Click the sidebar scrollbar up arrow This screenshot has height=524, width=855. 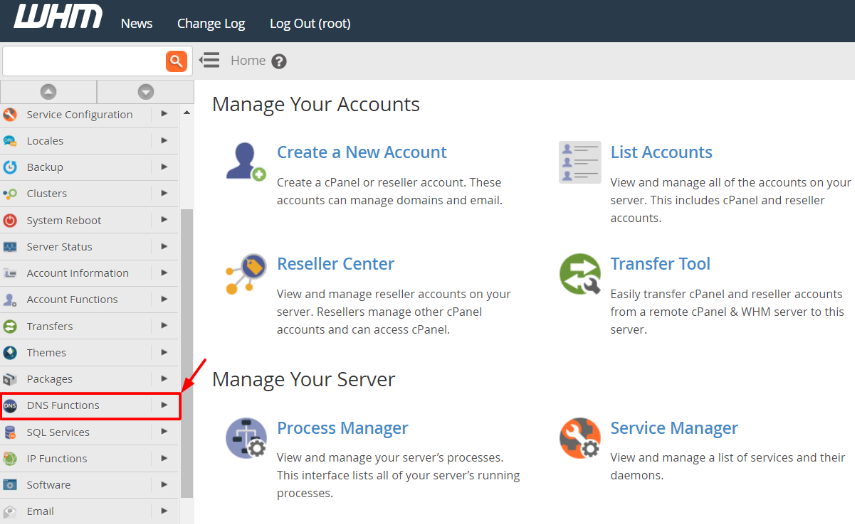click(x=187, y=112)
